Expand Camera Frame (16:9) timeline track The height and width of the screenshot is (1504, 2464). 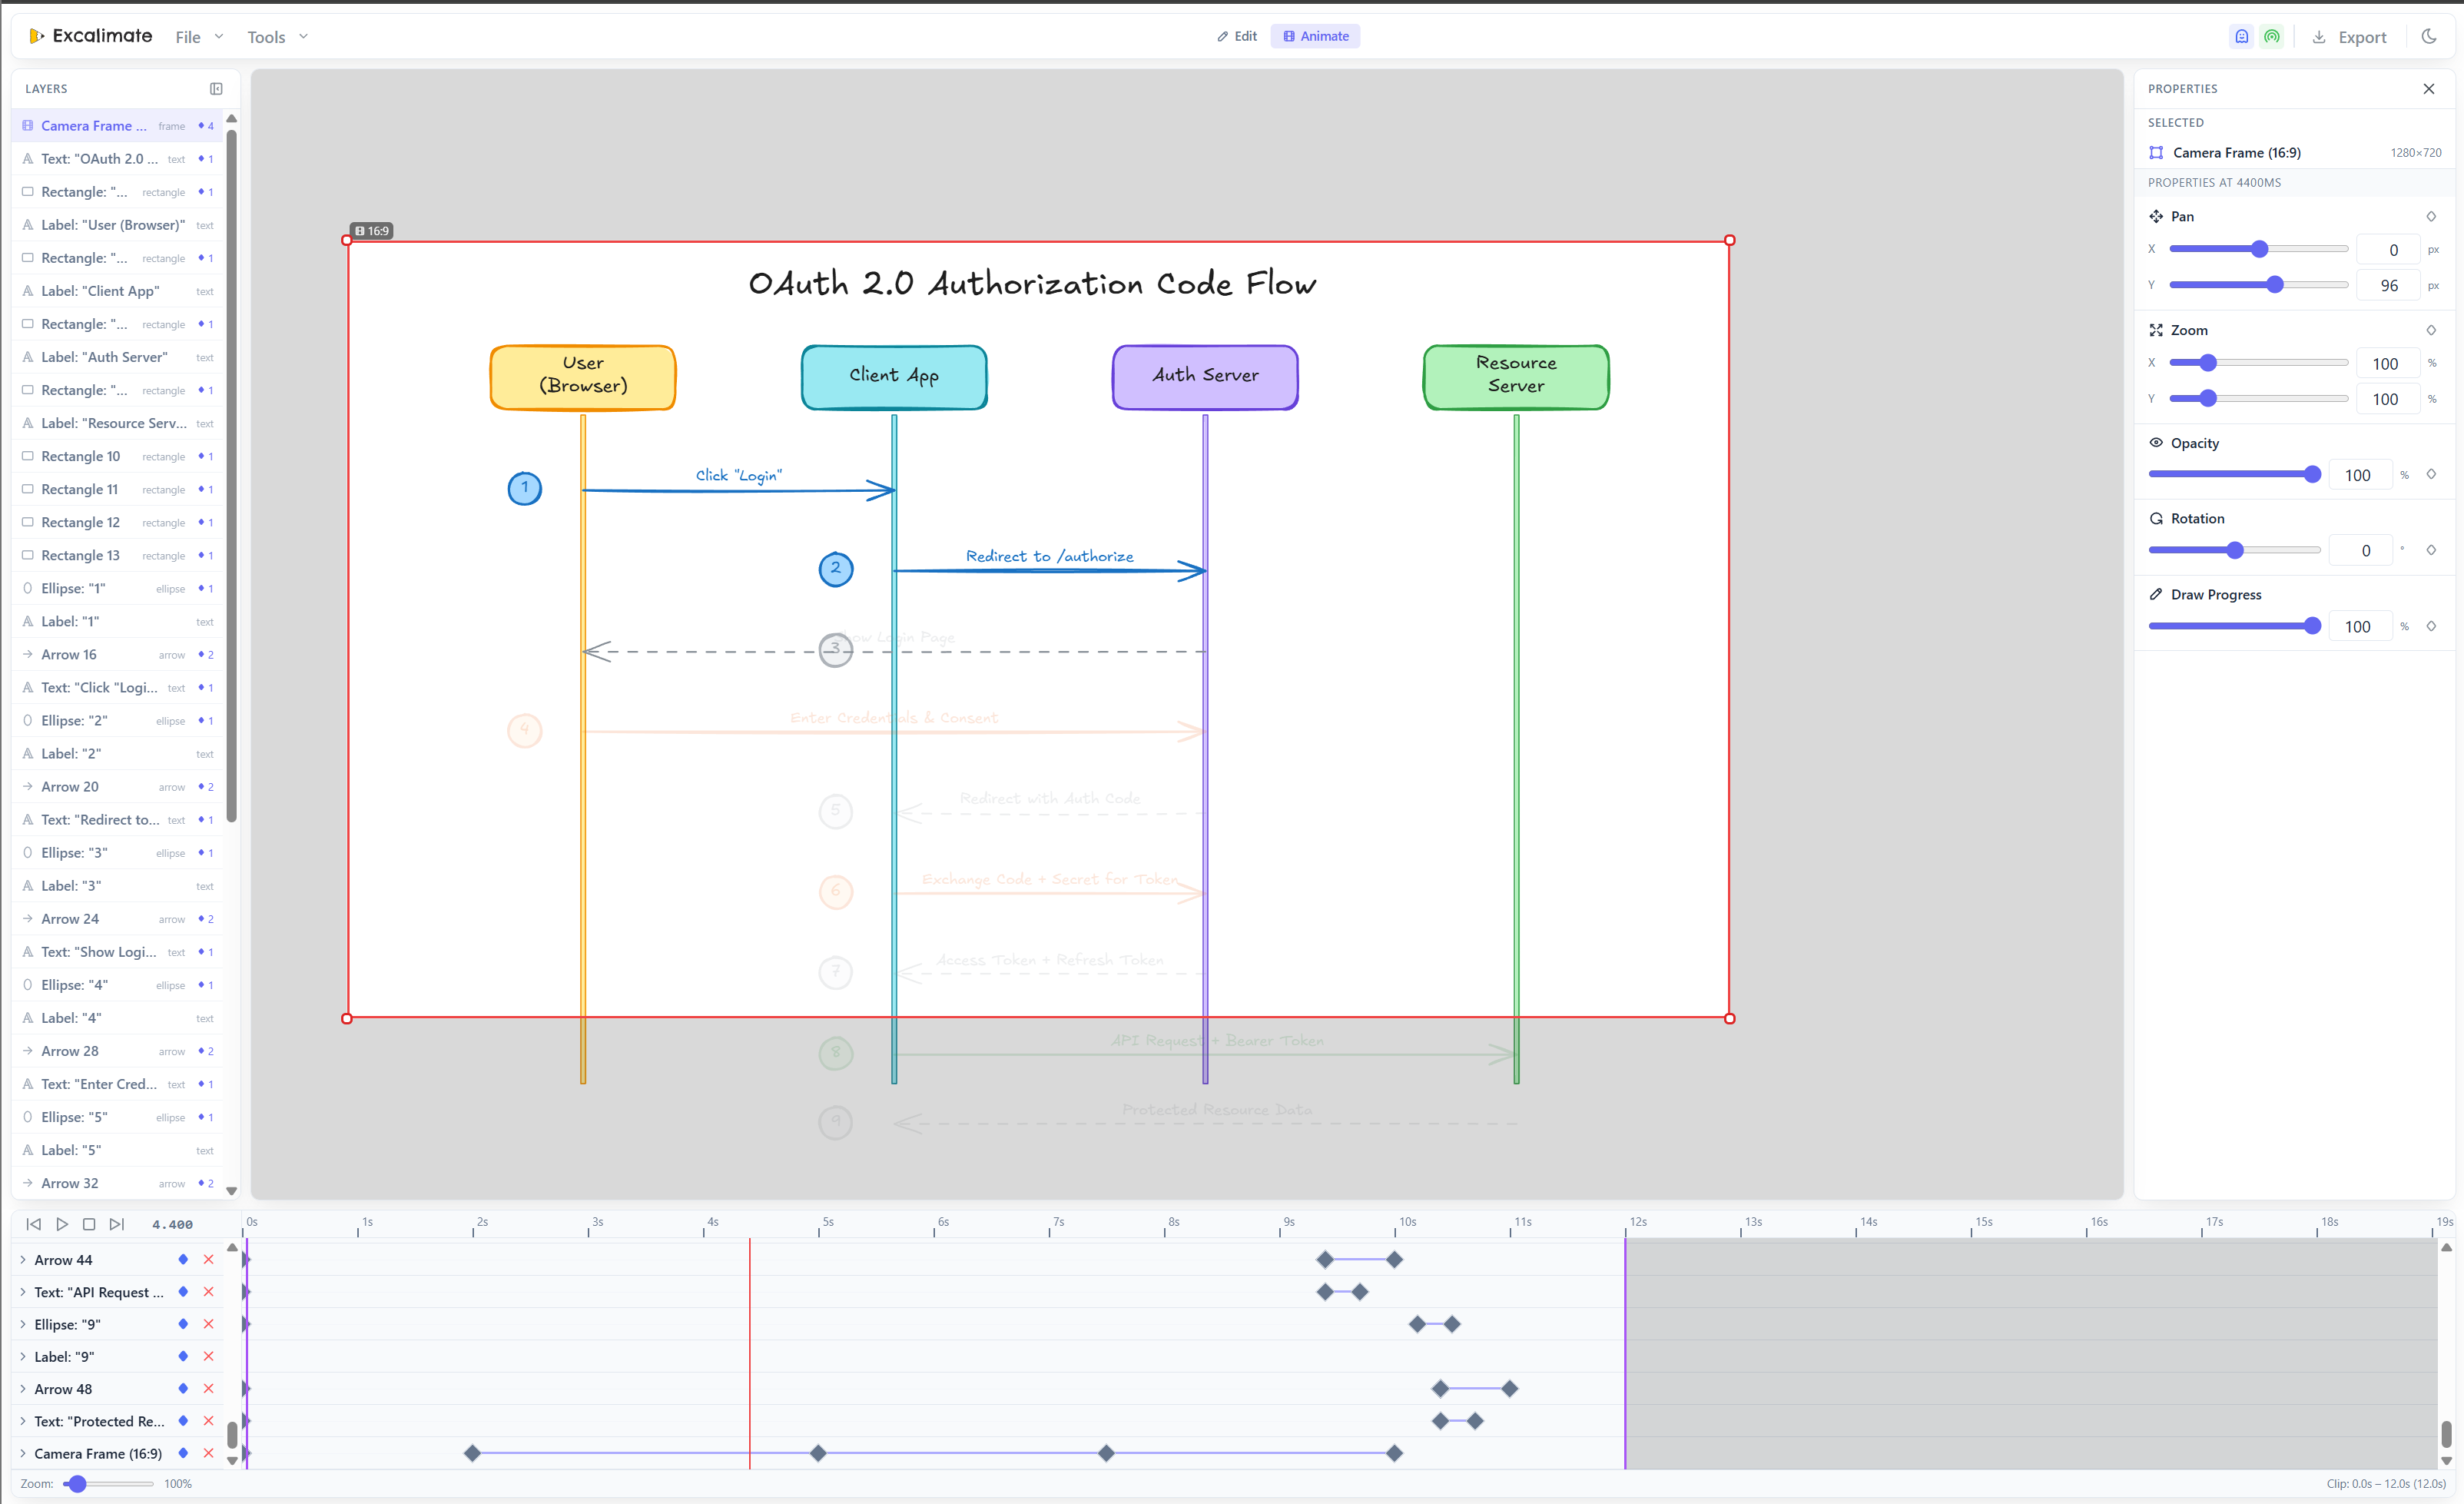tap(23, 1453)
